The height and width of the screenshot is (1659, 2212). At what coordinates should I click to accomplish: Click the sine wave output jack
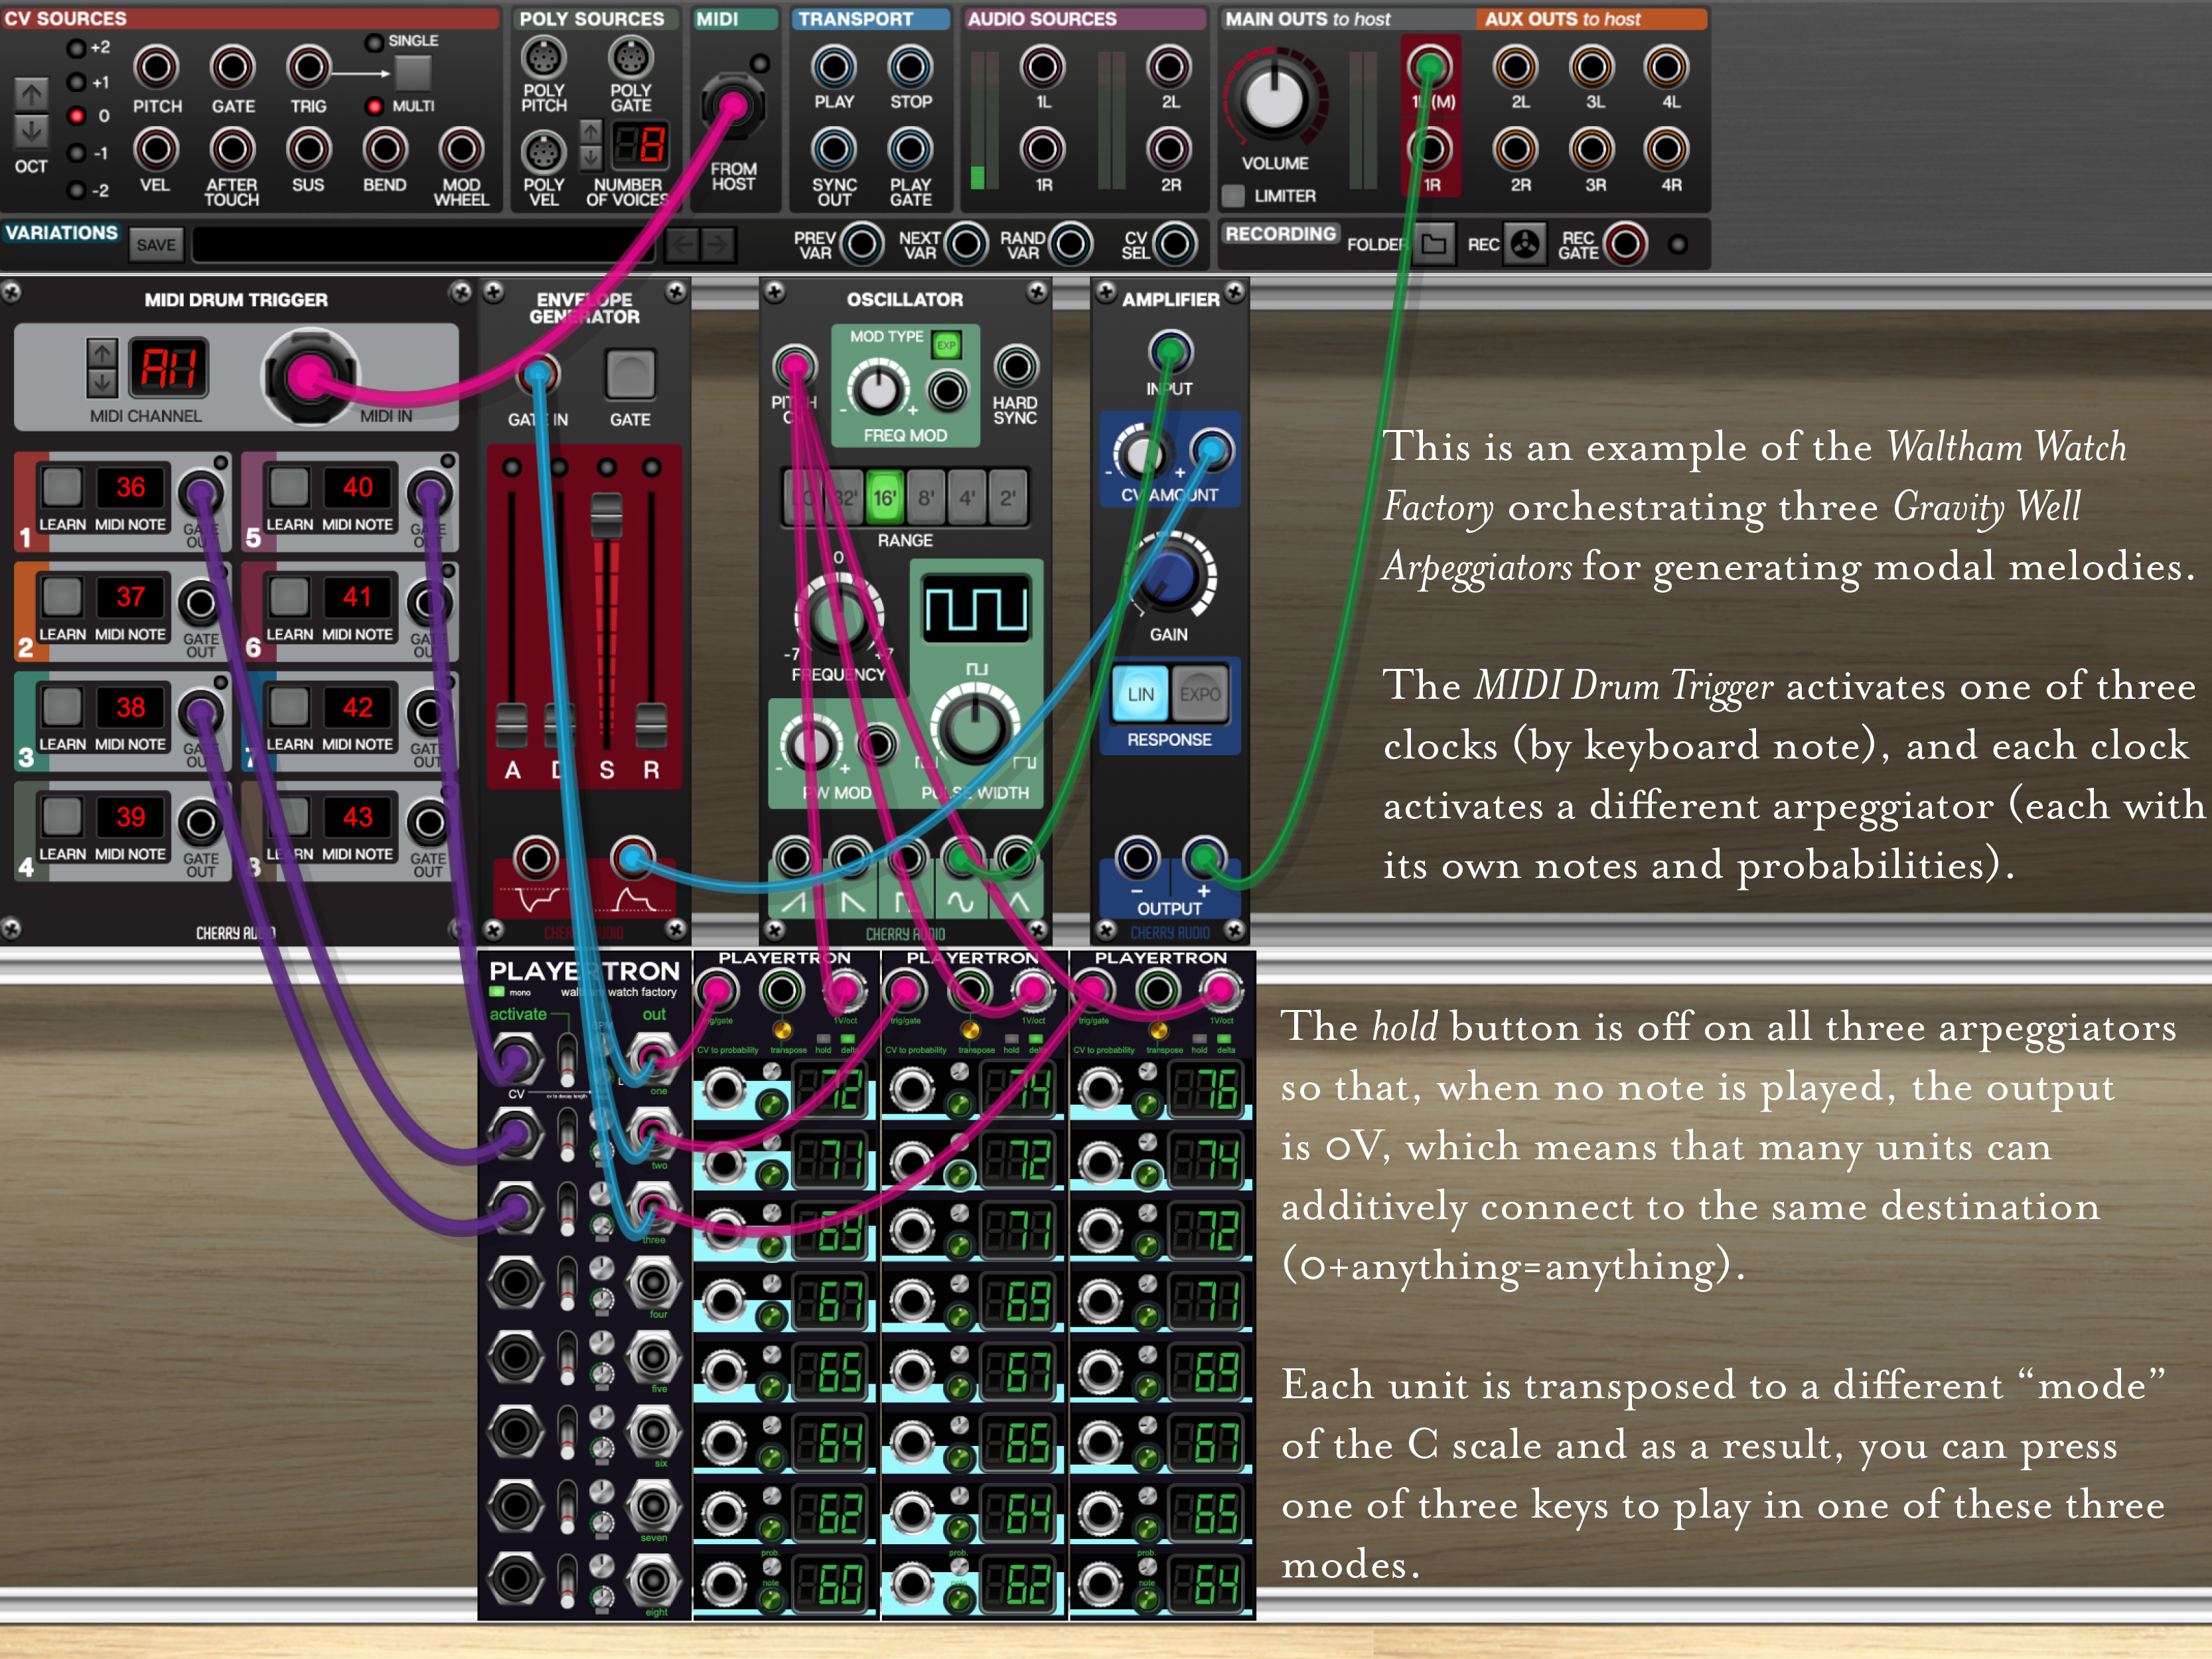pyautogui.click(x=962, y=858)
